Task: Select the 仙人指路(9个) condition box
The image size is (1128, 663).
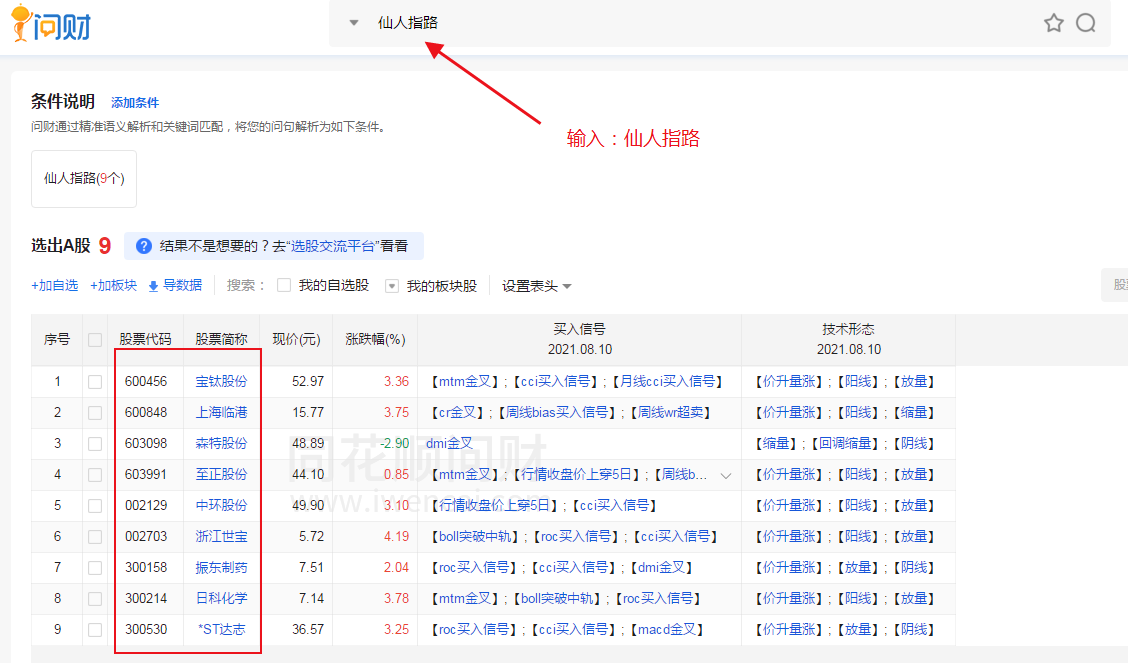Action: point(84,178)
